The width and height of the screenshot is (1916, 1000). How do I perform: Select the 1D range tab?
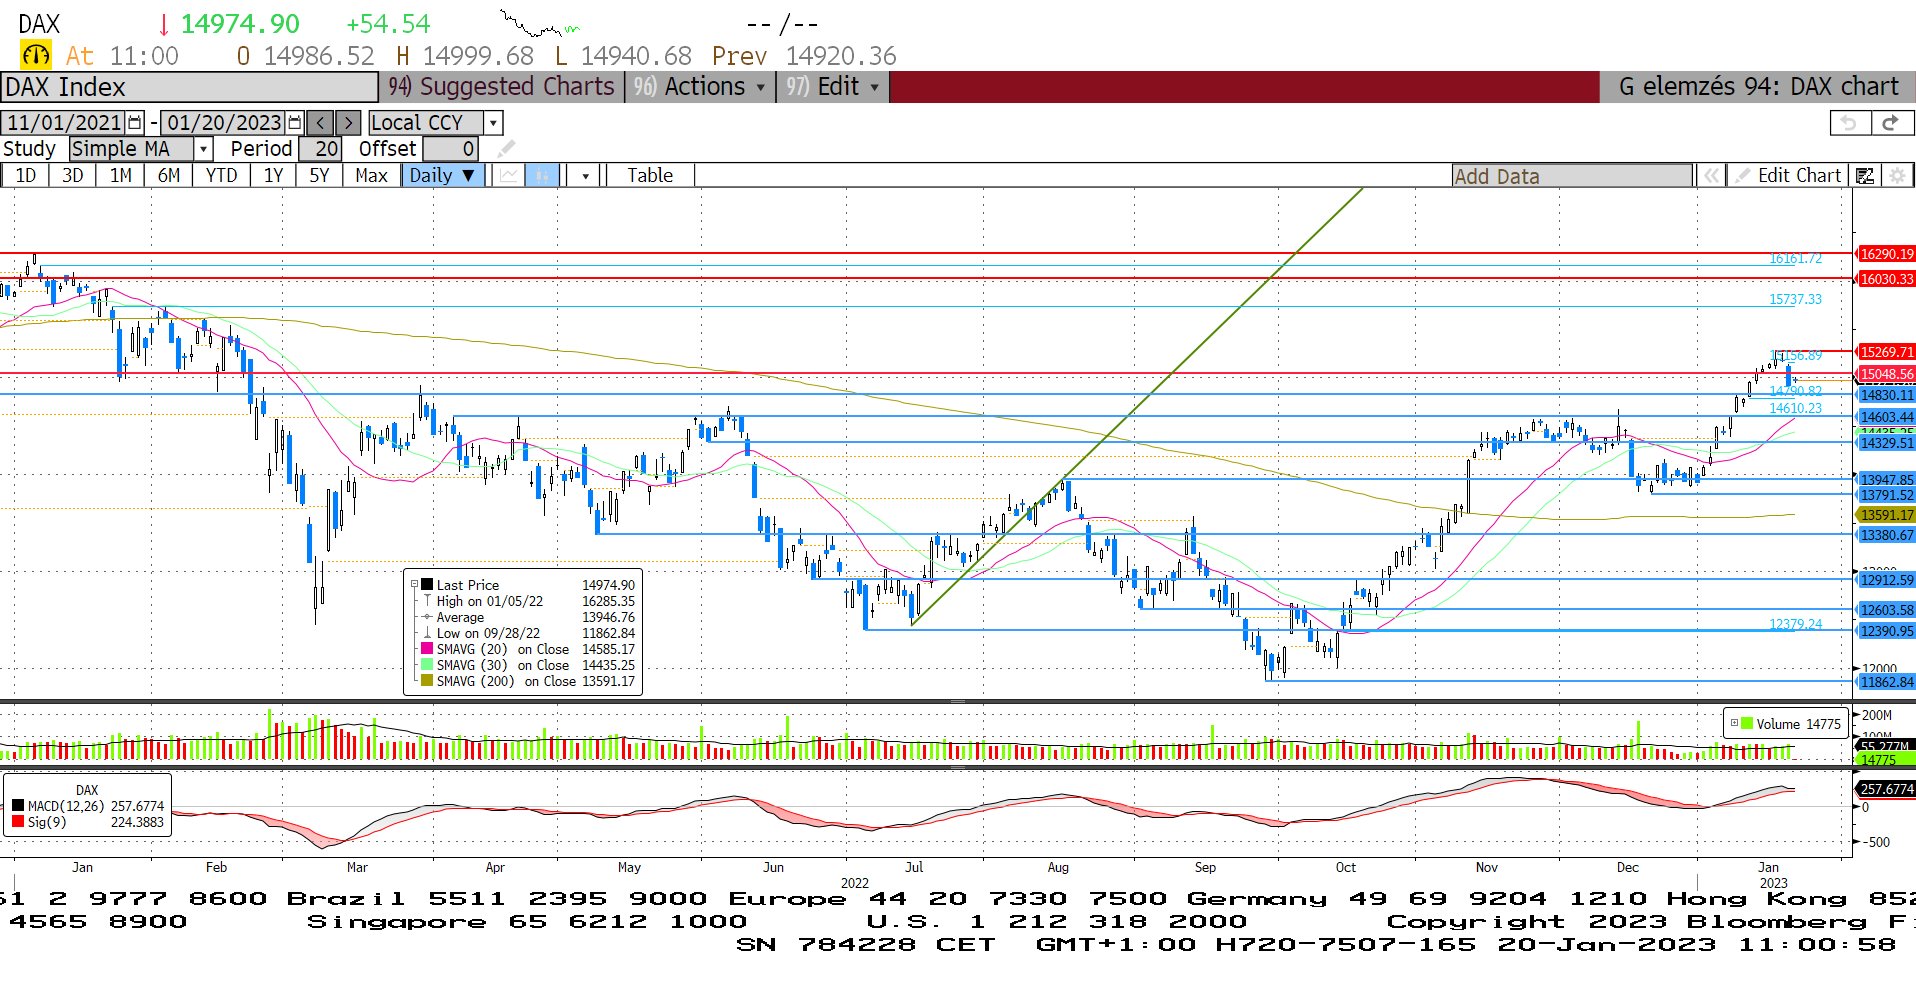(x=25, y=176)
